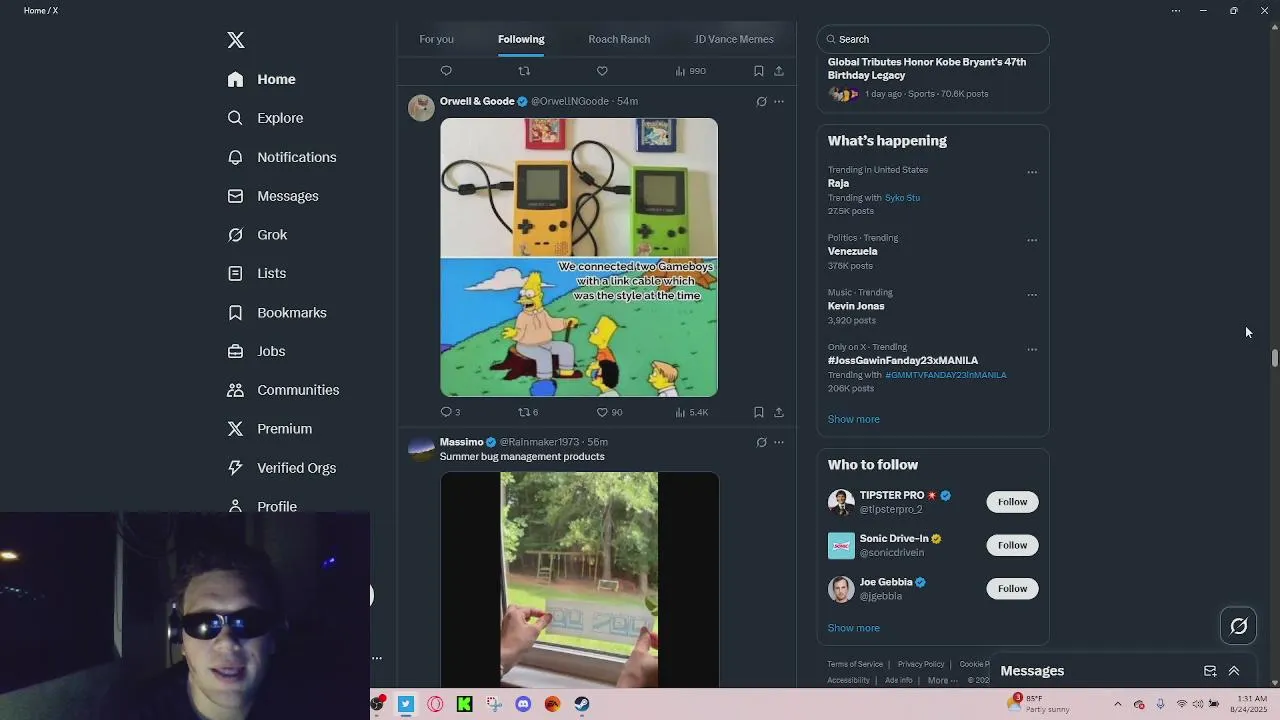Image resolution: width=1280 pixels, height=720 pixels.
Task: Bookmark the post with 990 views
Action: [759, 71]
